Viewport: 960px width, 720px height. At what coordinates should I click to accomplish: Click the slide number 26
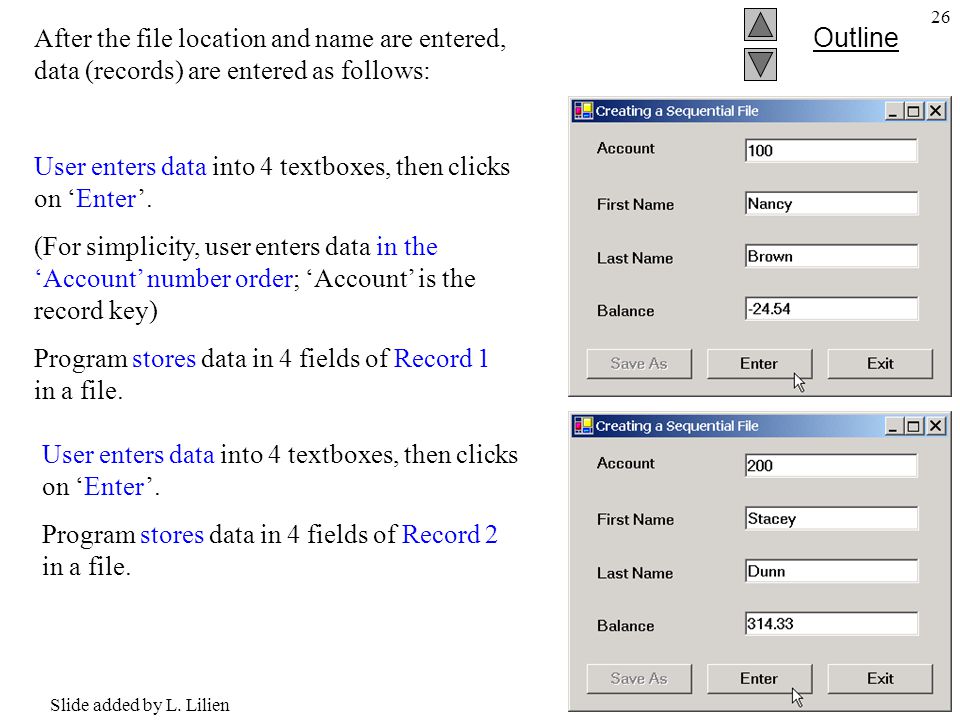940,17
